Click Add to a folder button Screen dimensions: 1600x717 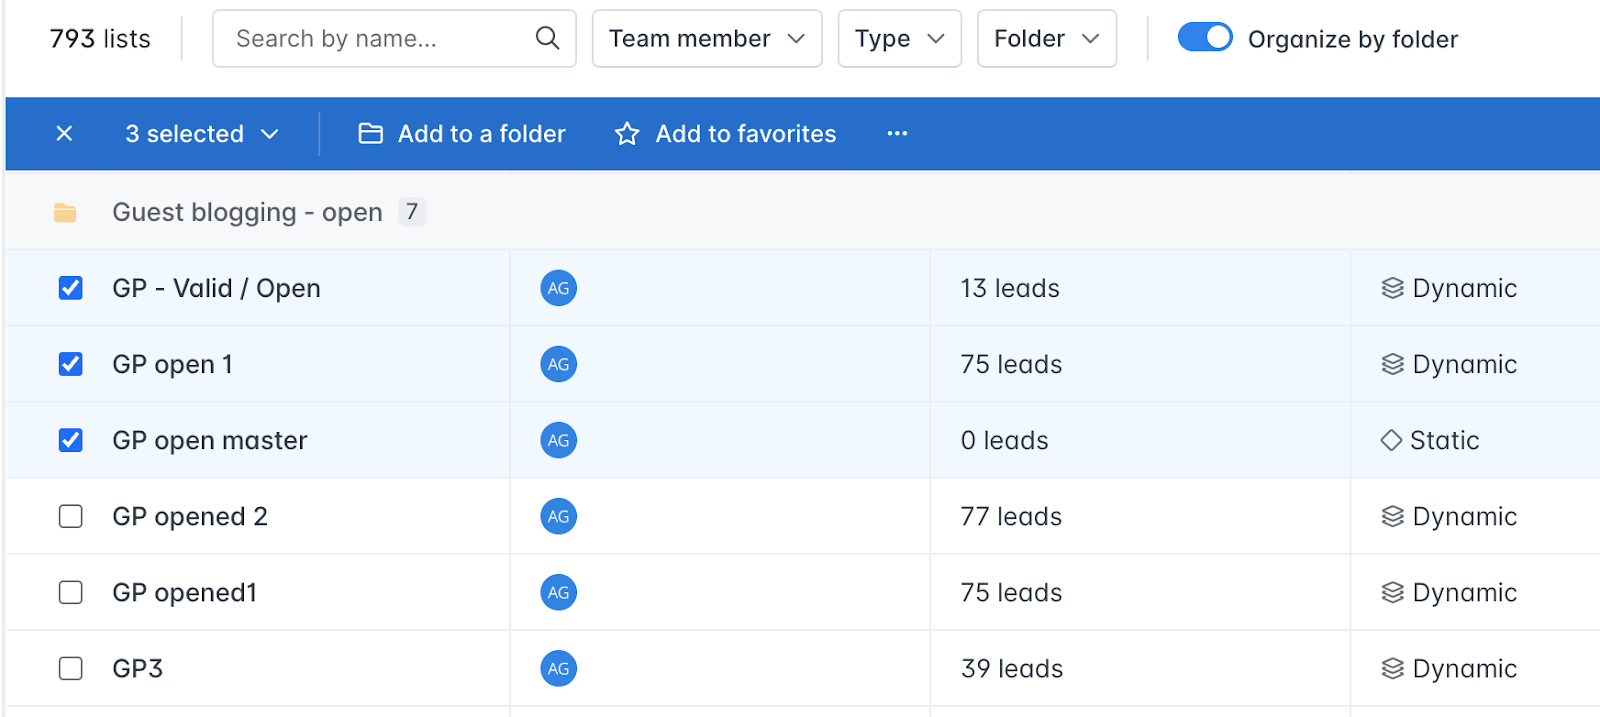point(462,133)
